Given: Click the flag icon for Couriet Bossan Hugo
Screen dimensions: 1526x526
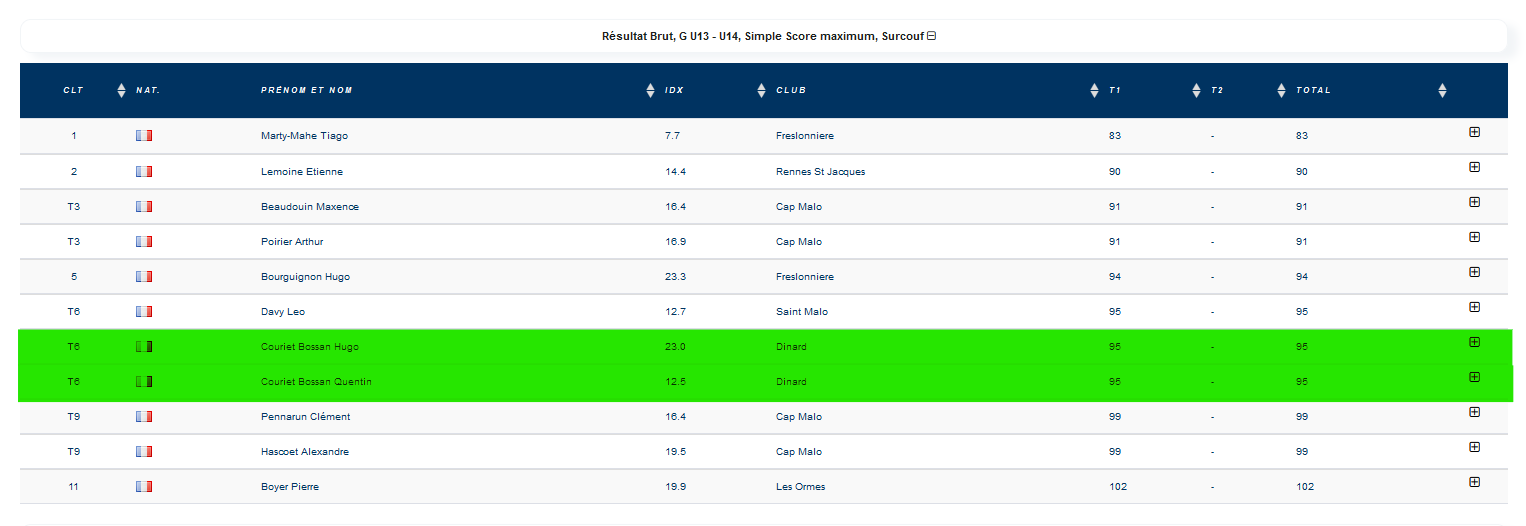Looking at the screenshot, I should pos(144,347).
